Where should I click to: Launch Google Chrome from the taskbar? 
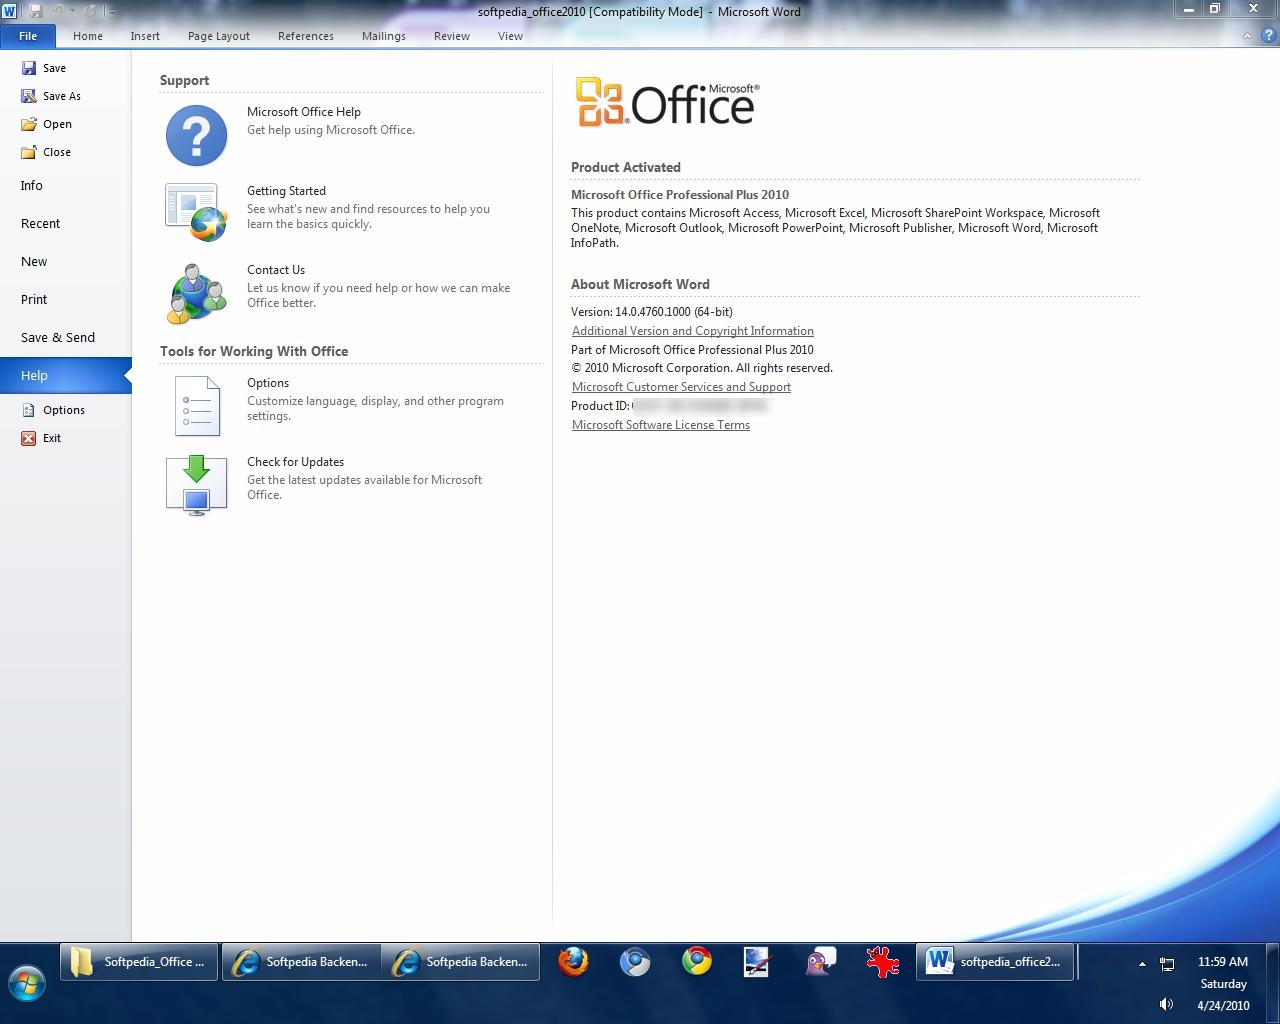[x=697, y=962]
